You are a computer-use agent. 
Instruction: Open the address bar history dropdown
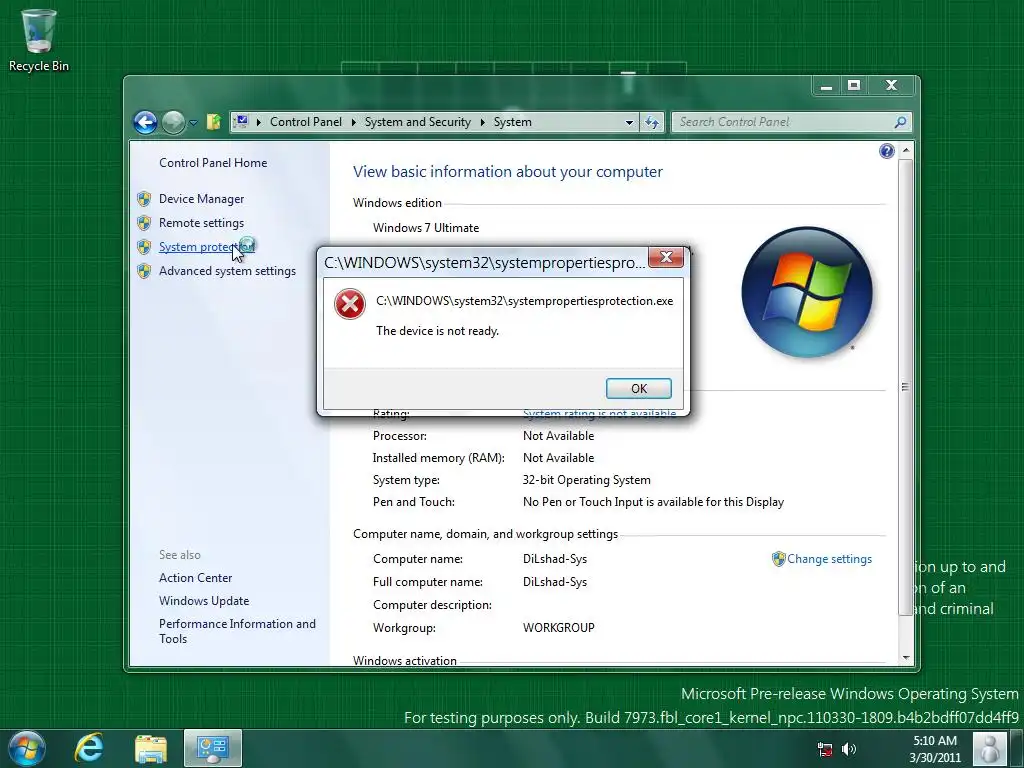point(629,122)
